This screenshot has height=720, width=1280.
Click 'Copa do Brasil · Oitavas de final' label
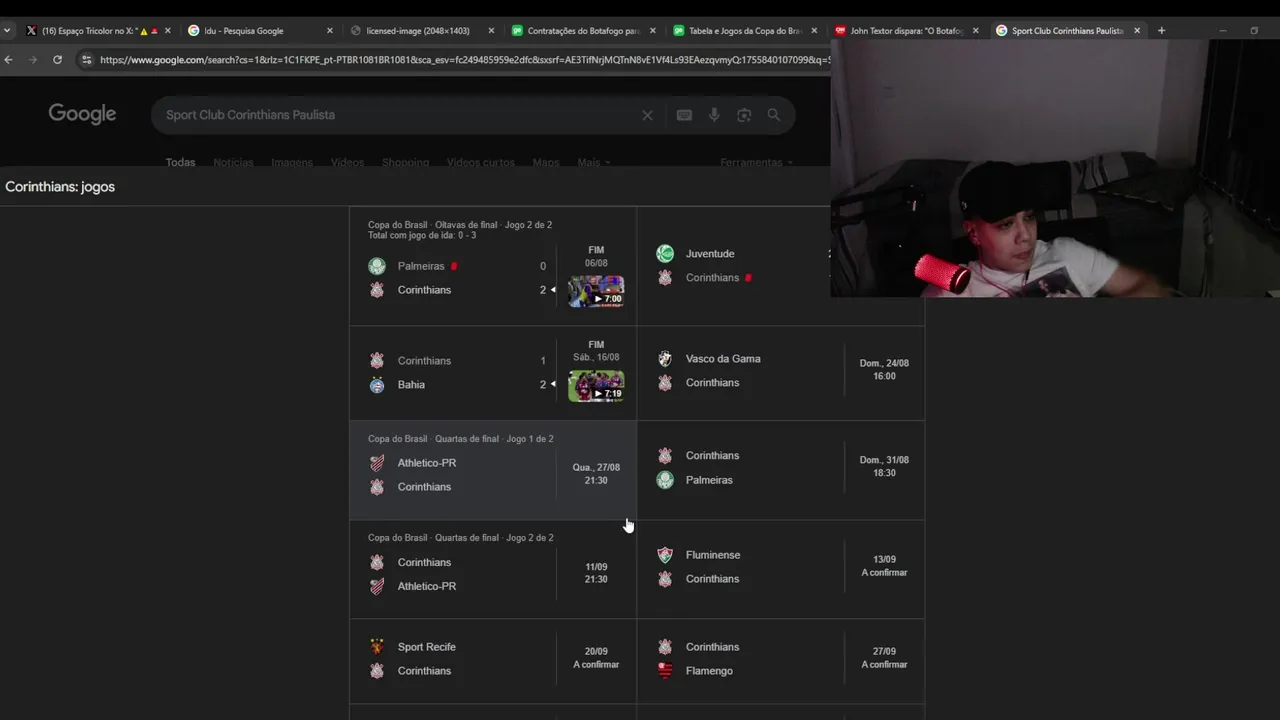point(433,225)
